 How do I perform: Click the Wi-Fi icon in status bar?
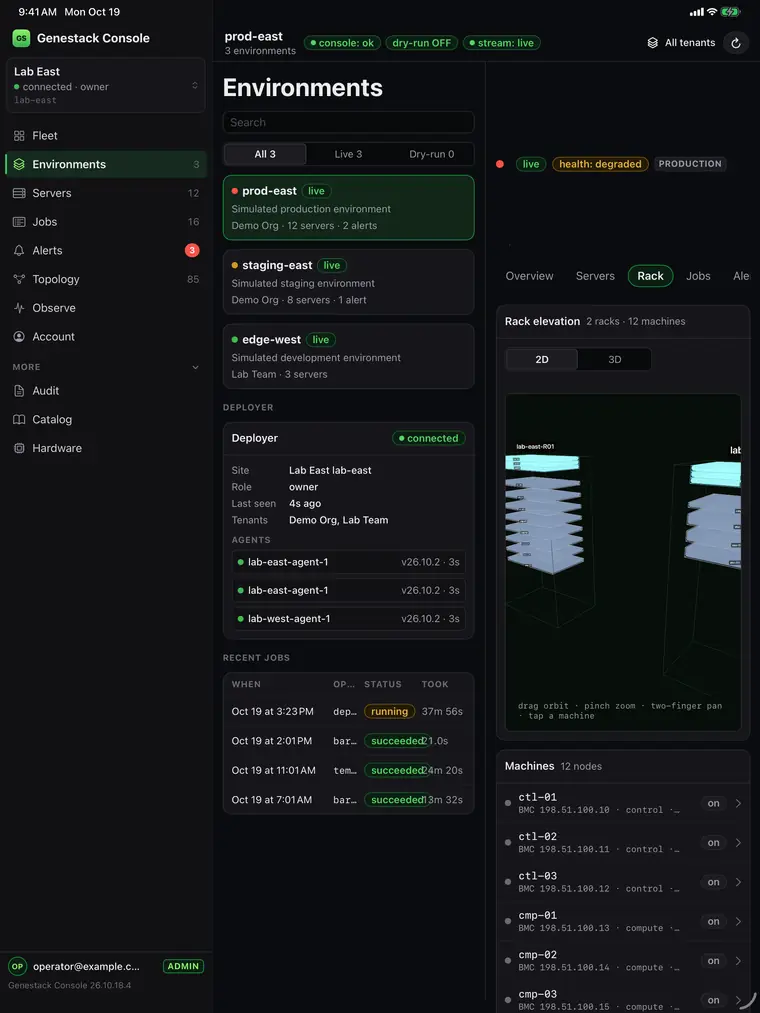click(712, 12)
